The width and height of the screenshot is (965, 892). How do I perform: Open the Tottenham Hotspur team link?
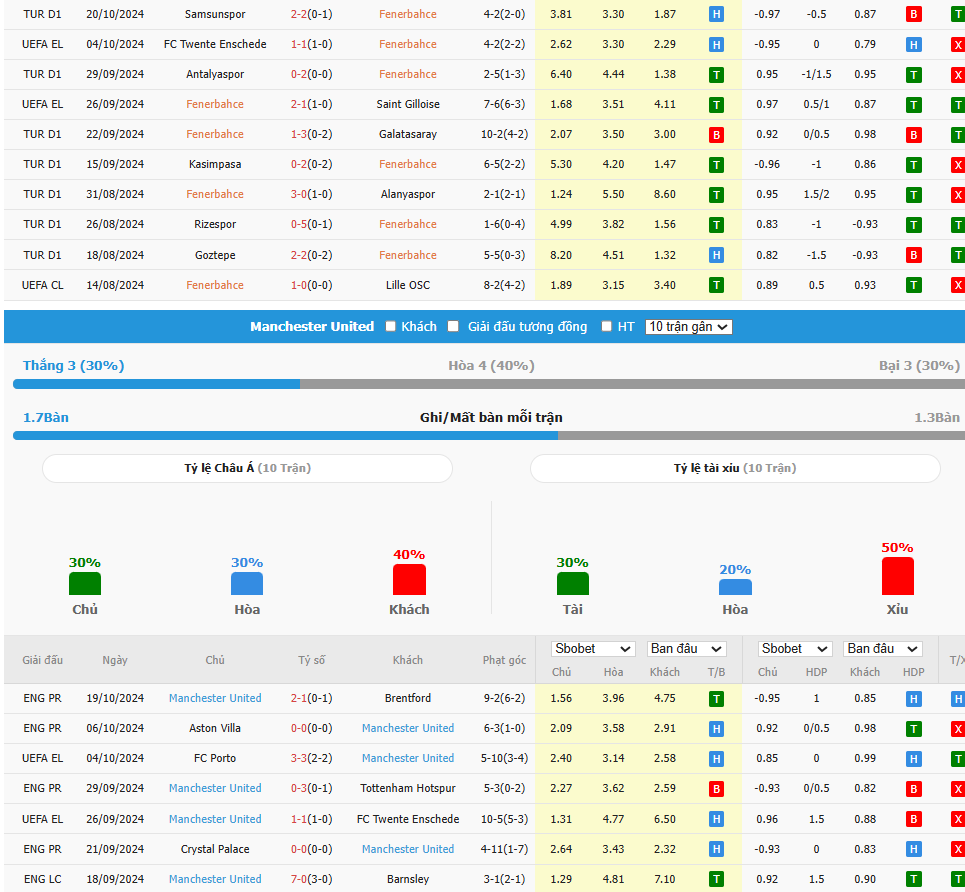(x=408, y=789)
